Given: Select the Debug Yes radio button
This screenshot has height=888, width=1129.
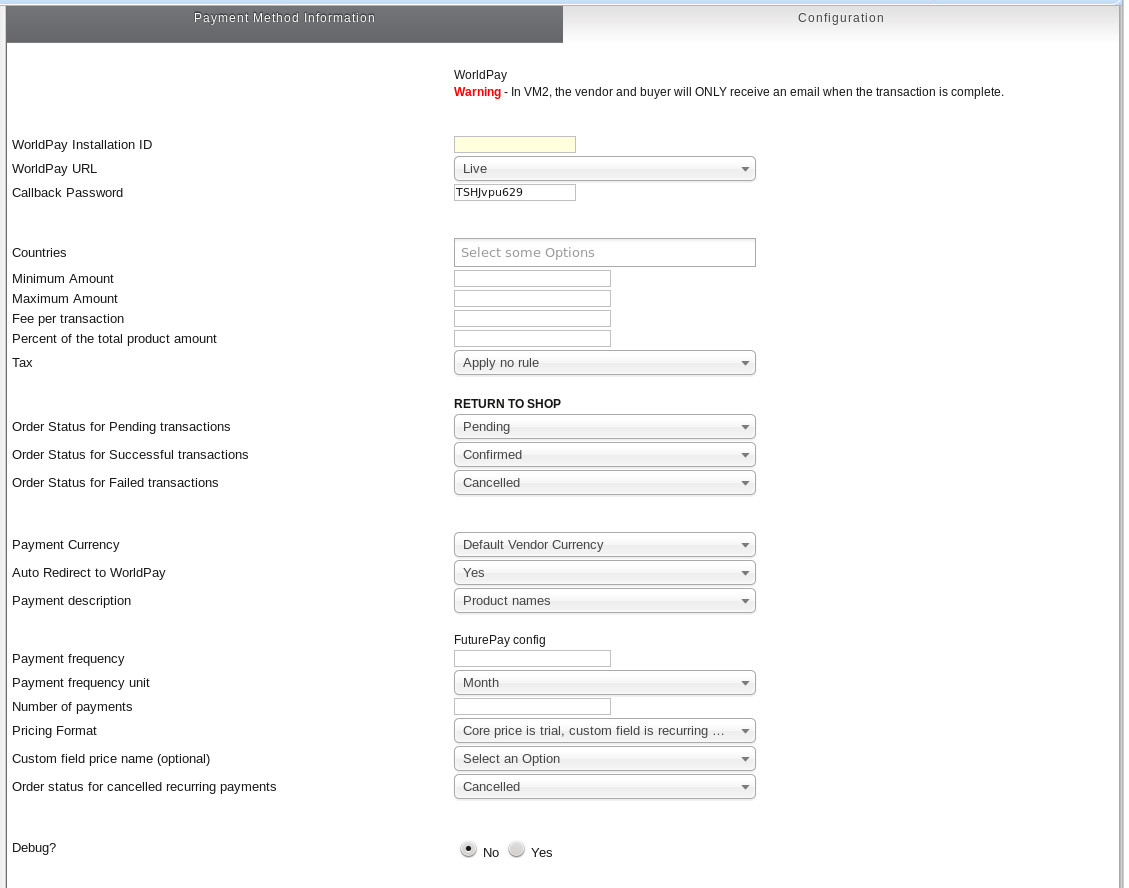Looking at the screenshot, I should (516, 849).
